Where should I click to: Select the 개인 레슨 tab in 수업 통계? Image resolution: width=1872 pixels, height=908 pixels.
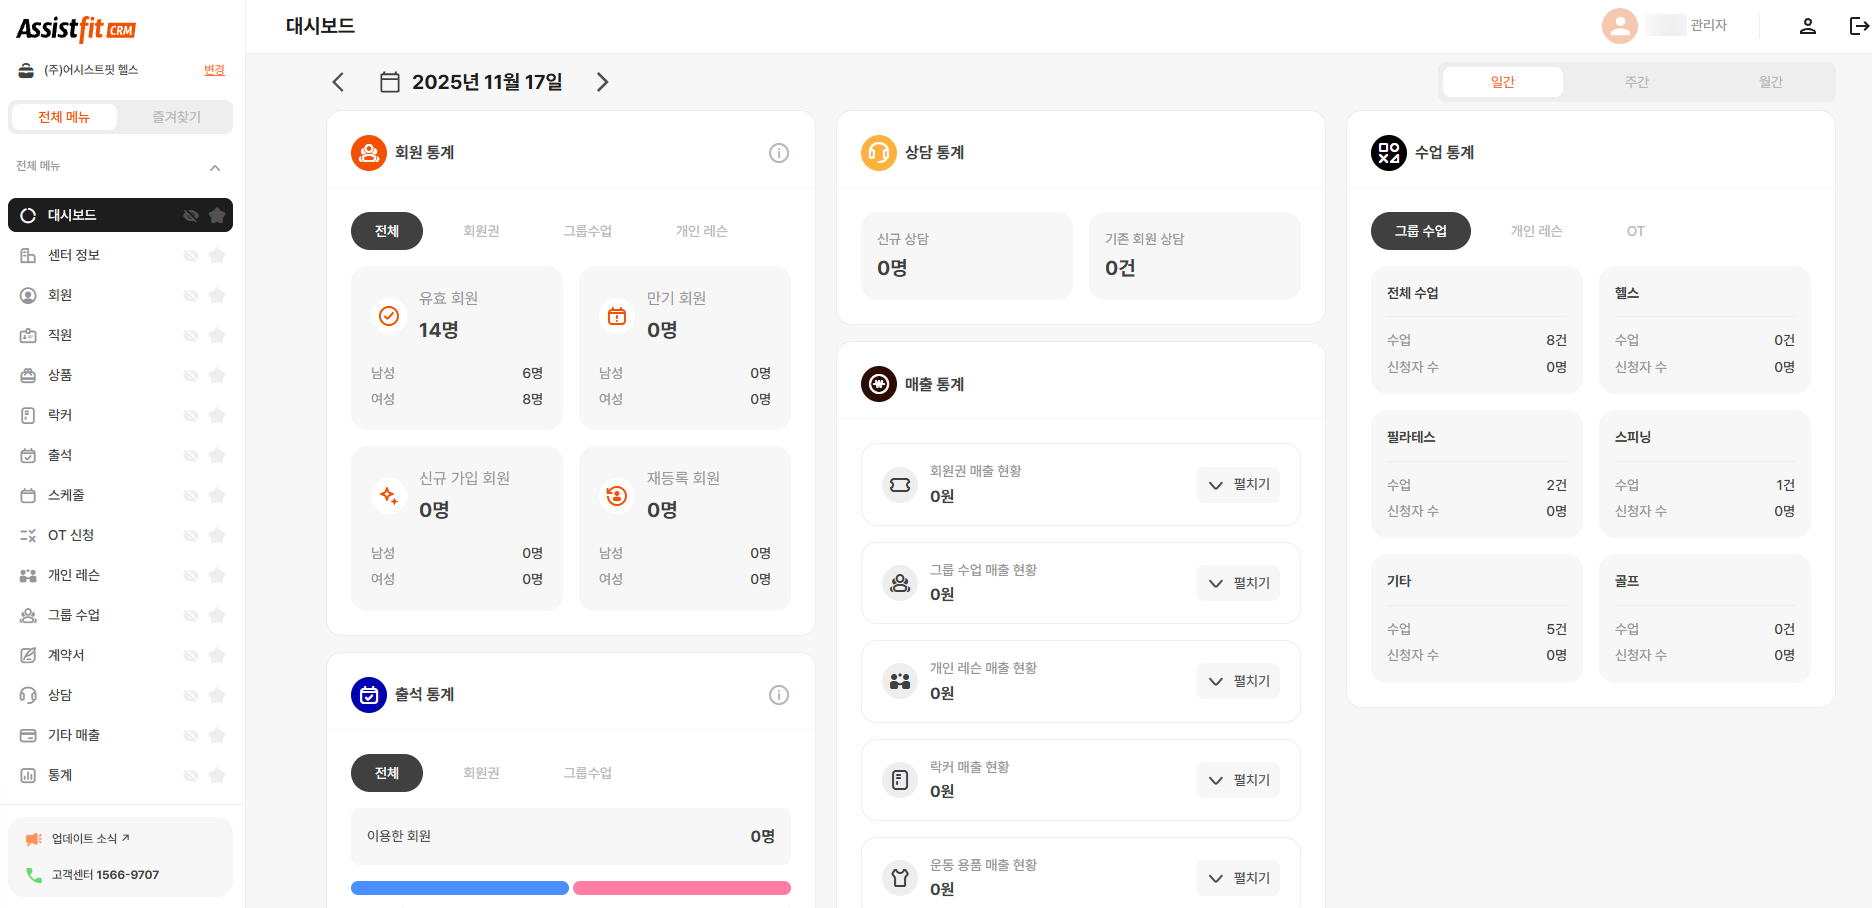[x=1537, y=231]
